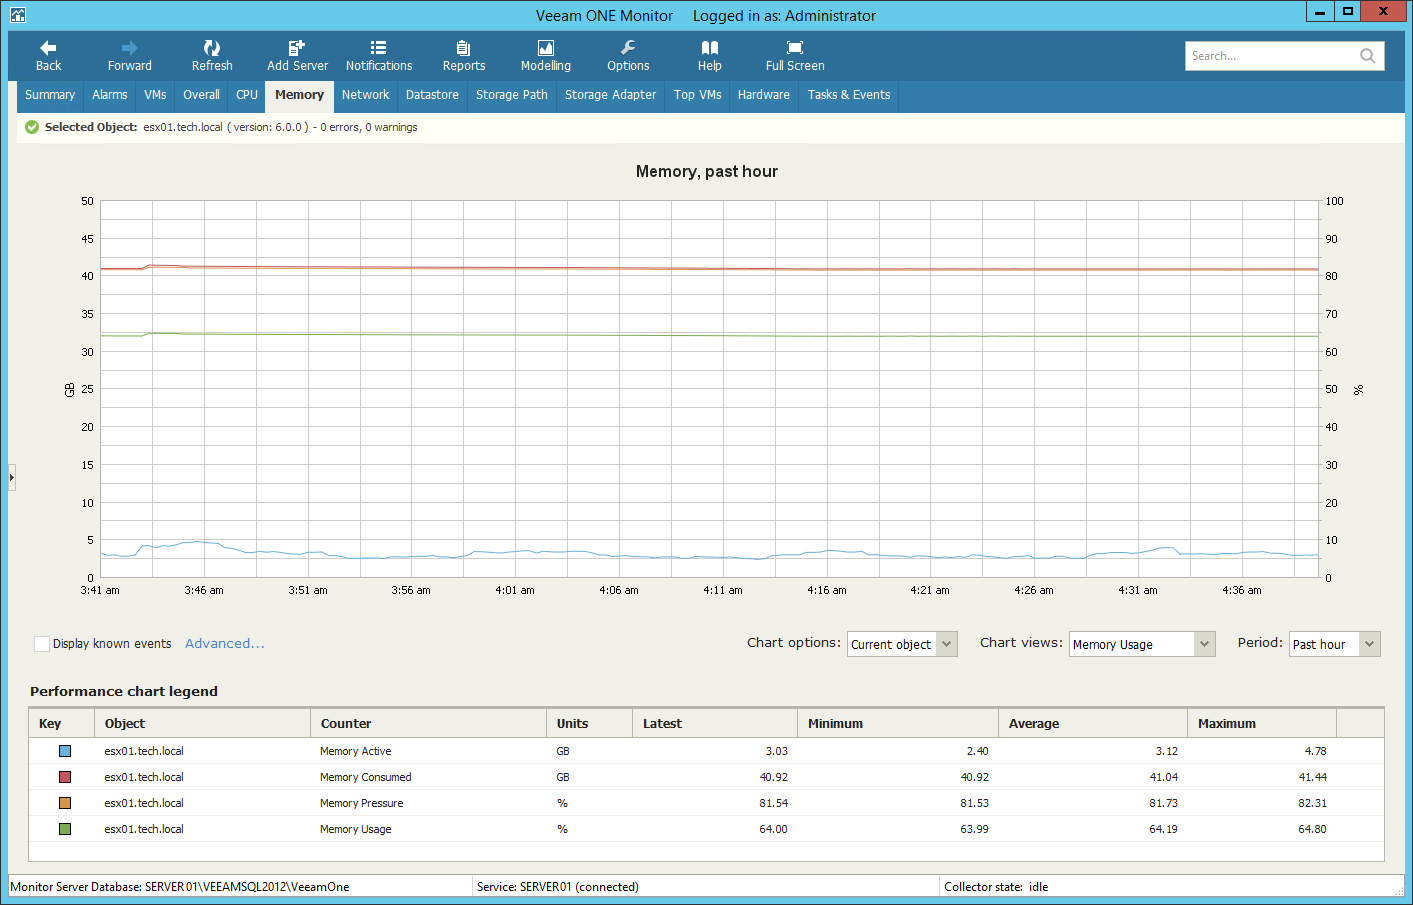The image size is (1413, 905).
Task: Sort legend by Counter column header
Action: click(429, 723)
